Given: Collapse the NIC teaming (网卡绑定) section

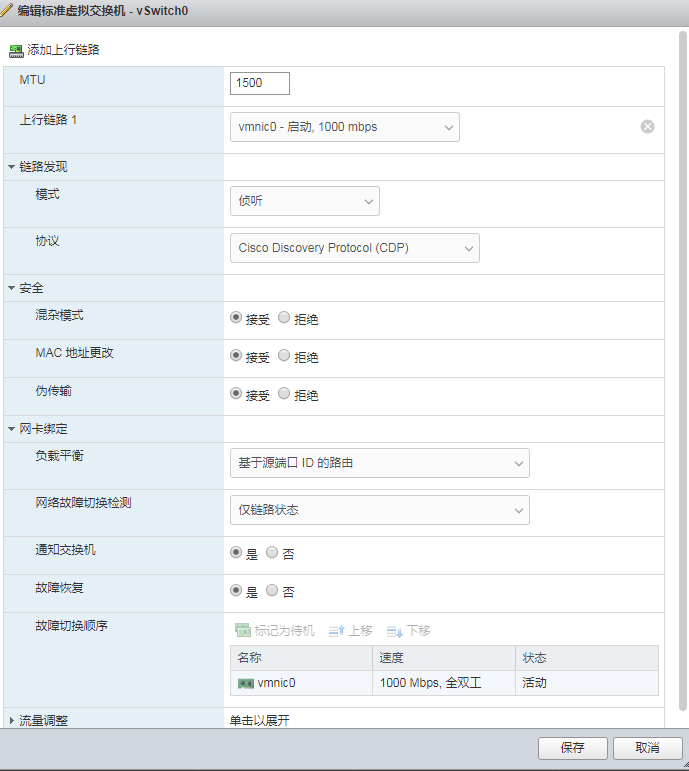Looking at the screenshot, I should tap(11, 429).
